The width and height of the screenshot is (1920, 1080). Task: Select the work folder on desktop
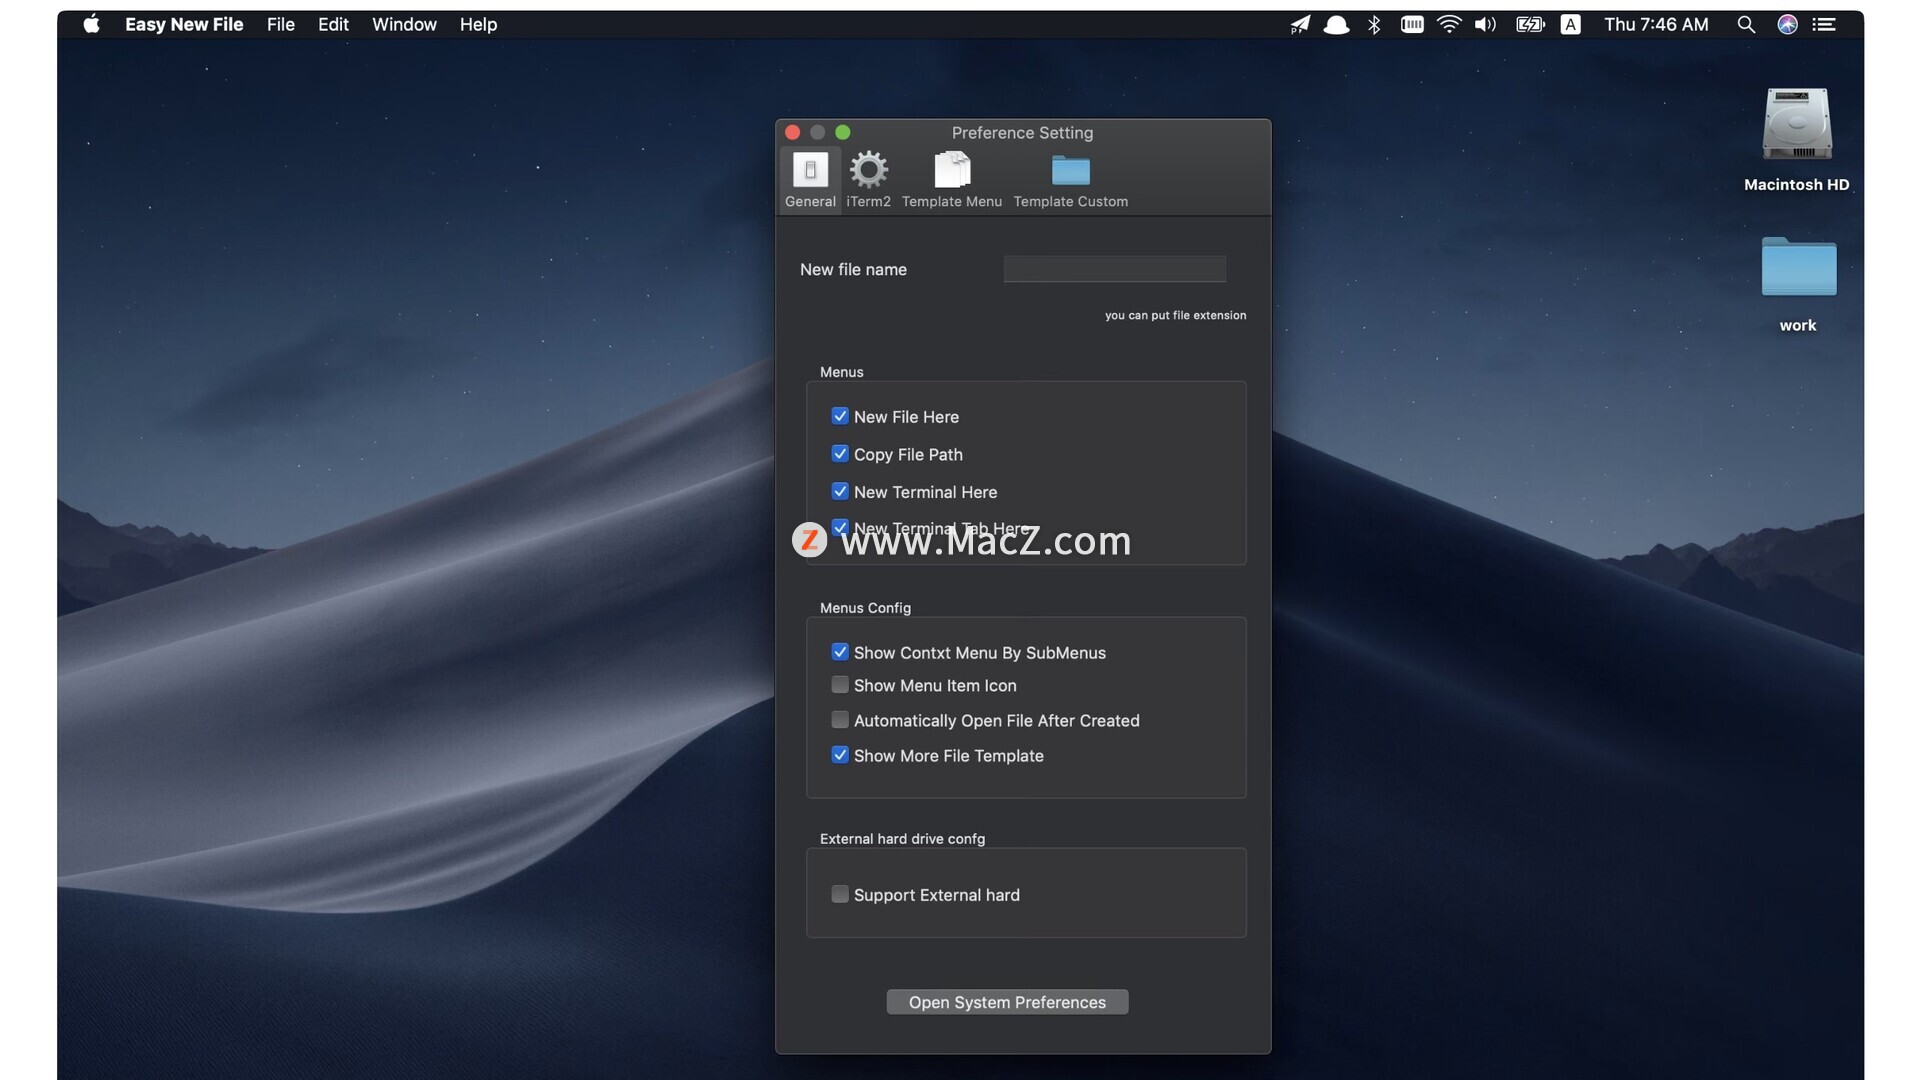(x=1798, y=284)
